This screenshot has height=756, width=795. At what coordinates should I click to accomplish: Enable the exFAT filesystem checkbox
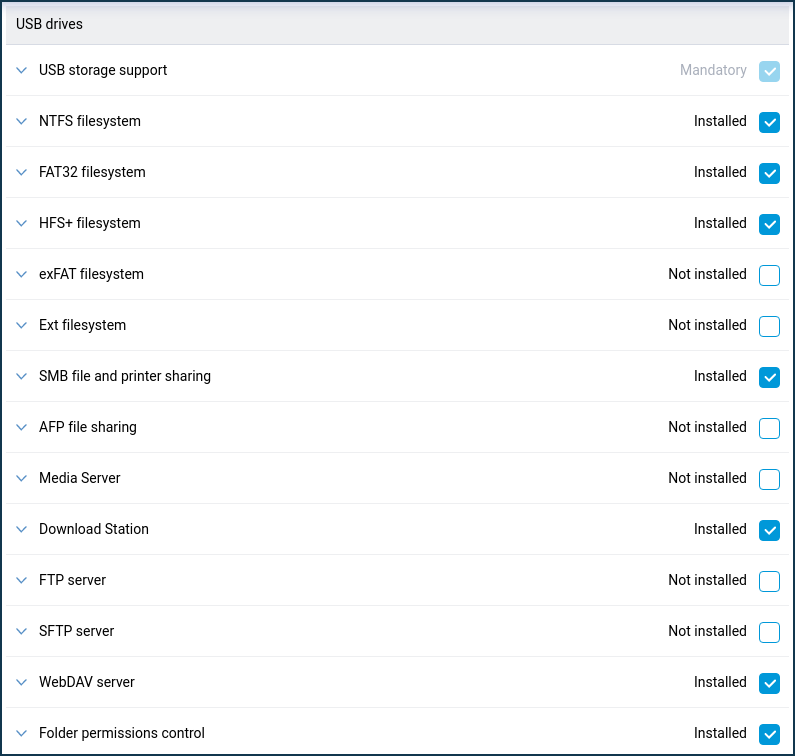click(769, 275)
